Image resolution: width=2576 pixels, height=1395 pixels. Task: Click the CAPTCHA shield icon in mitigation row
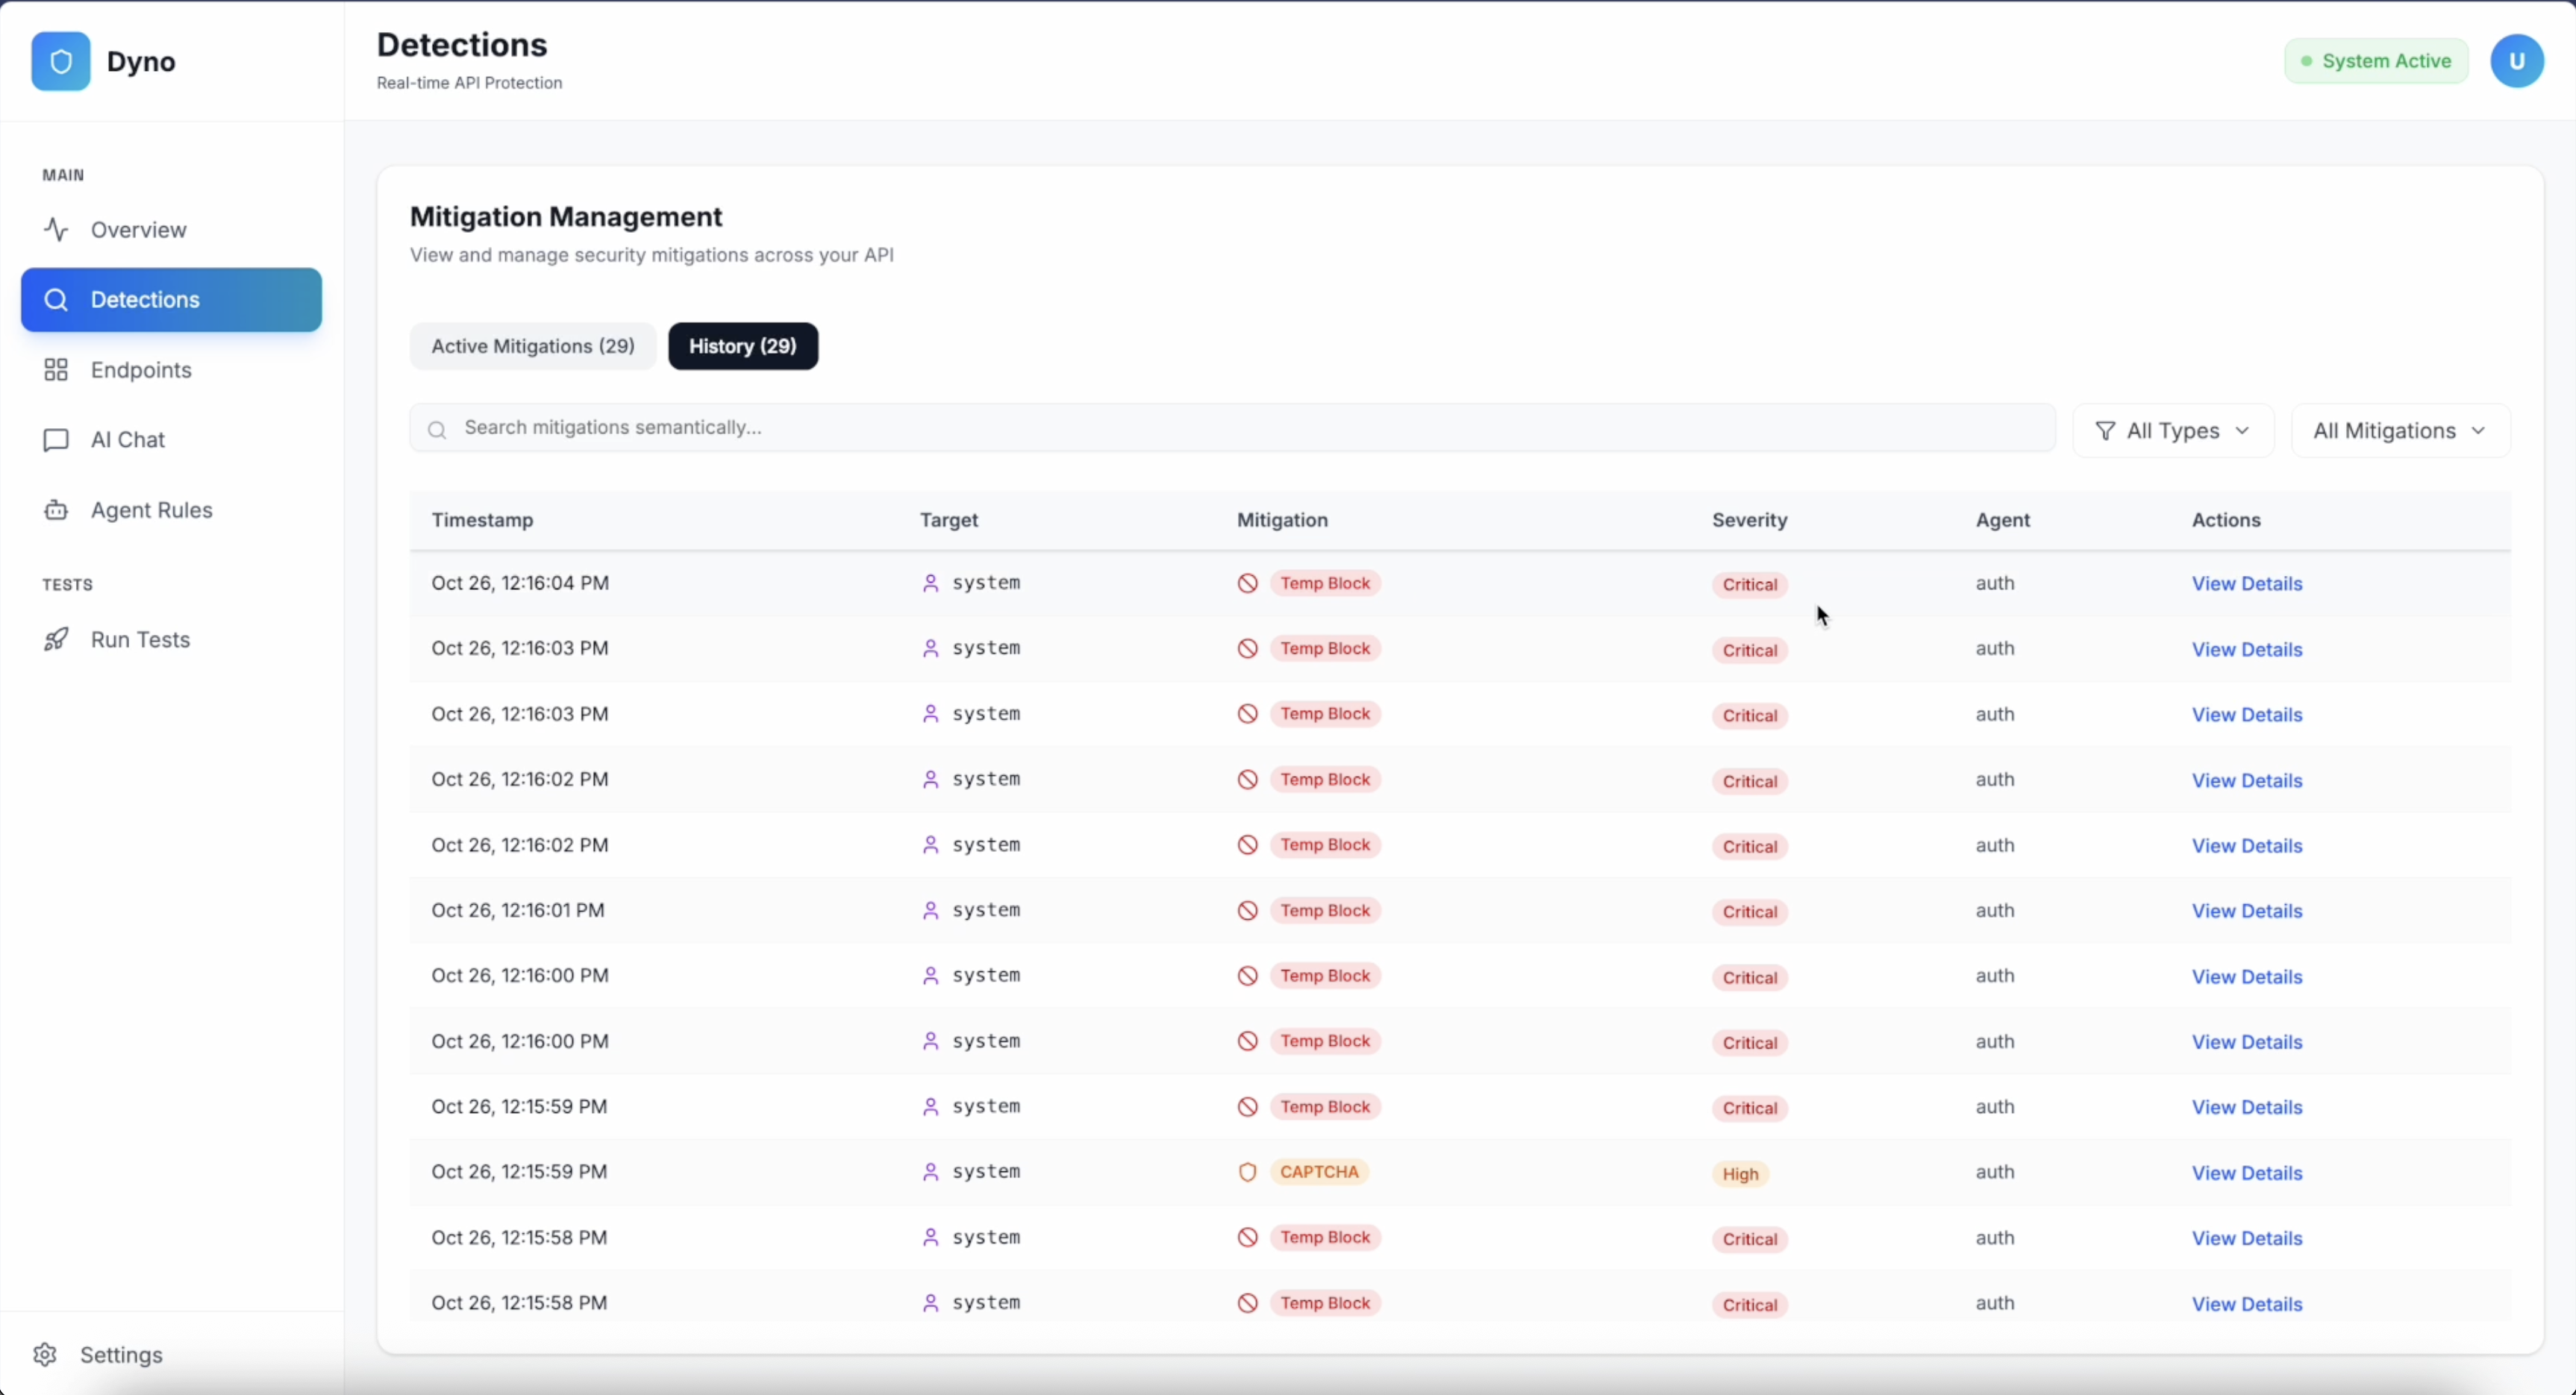(1247, 1172)
